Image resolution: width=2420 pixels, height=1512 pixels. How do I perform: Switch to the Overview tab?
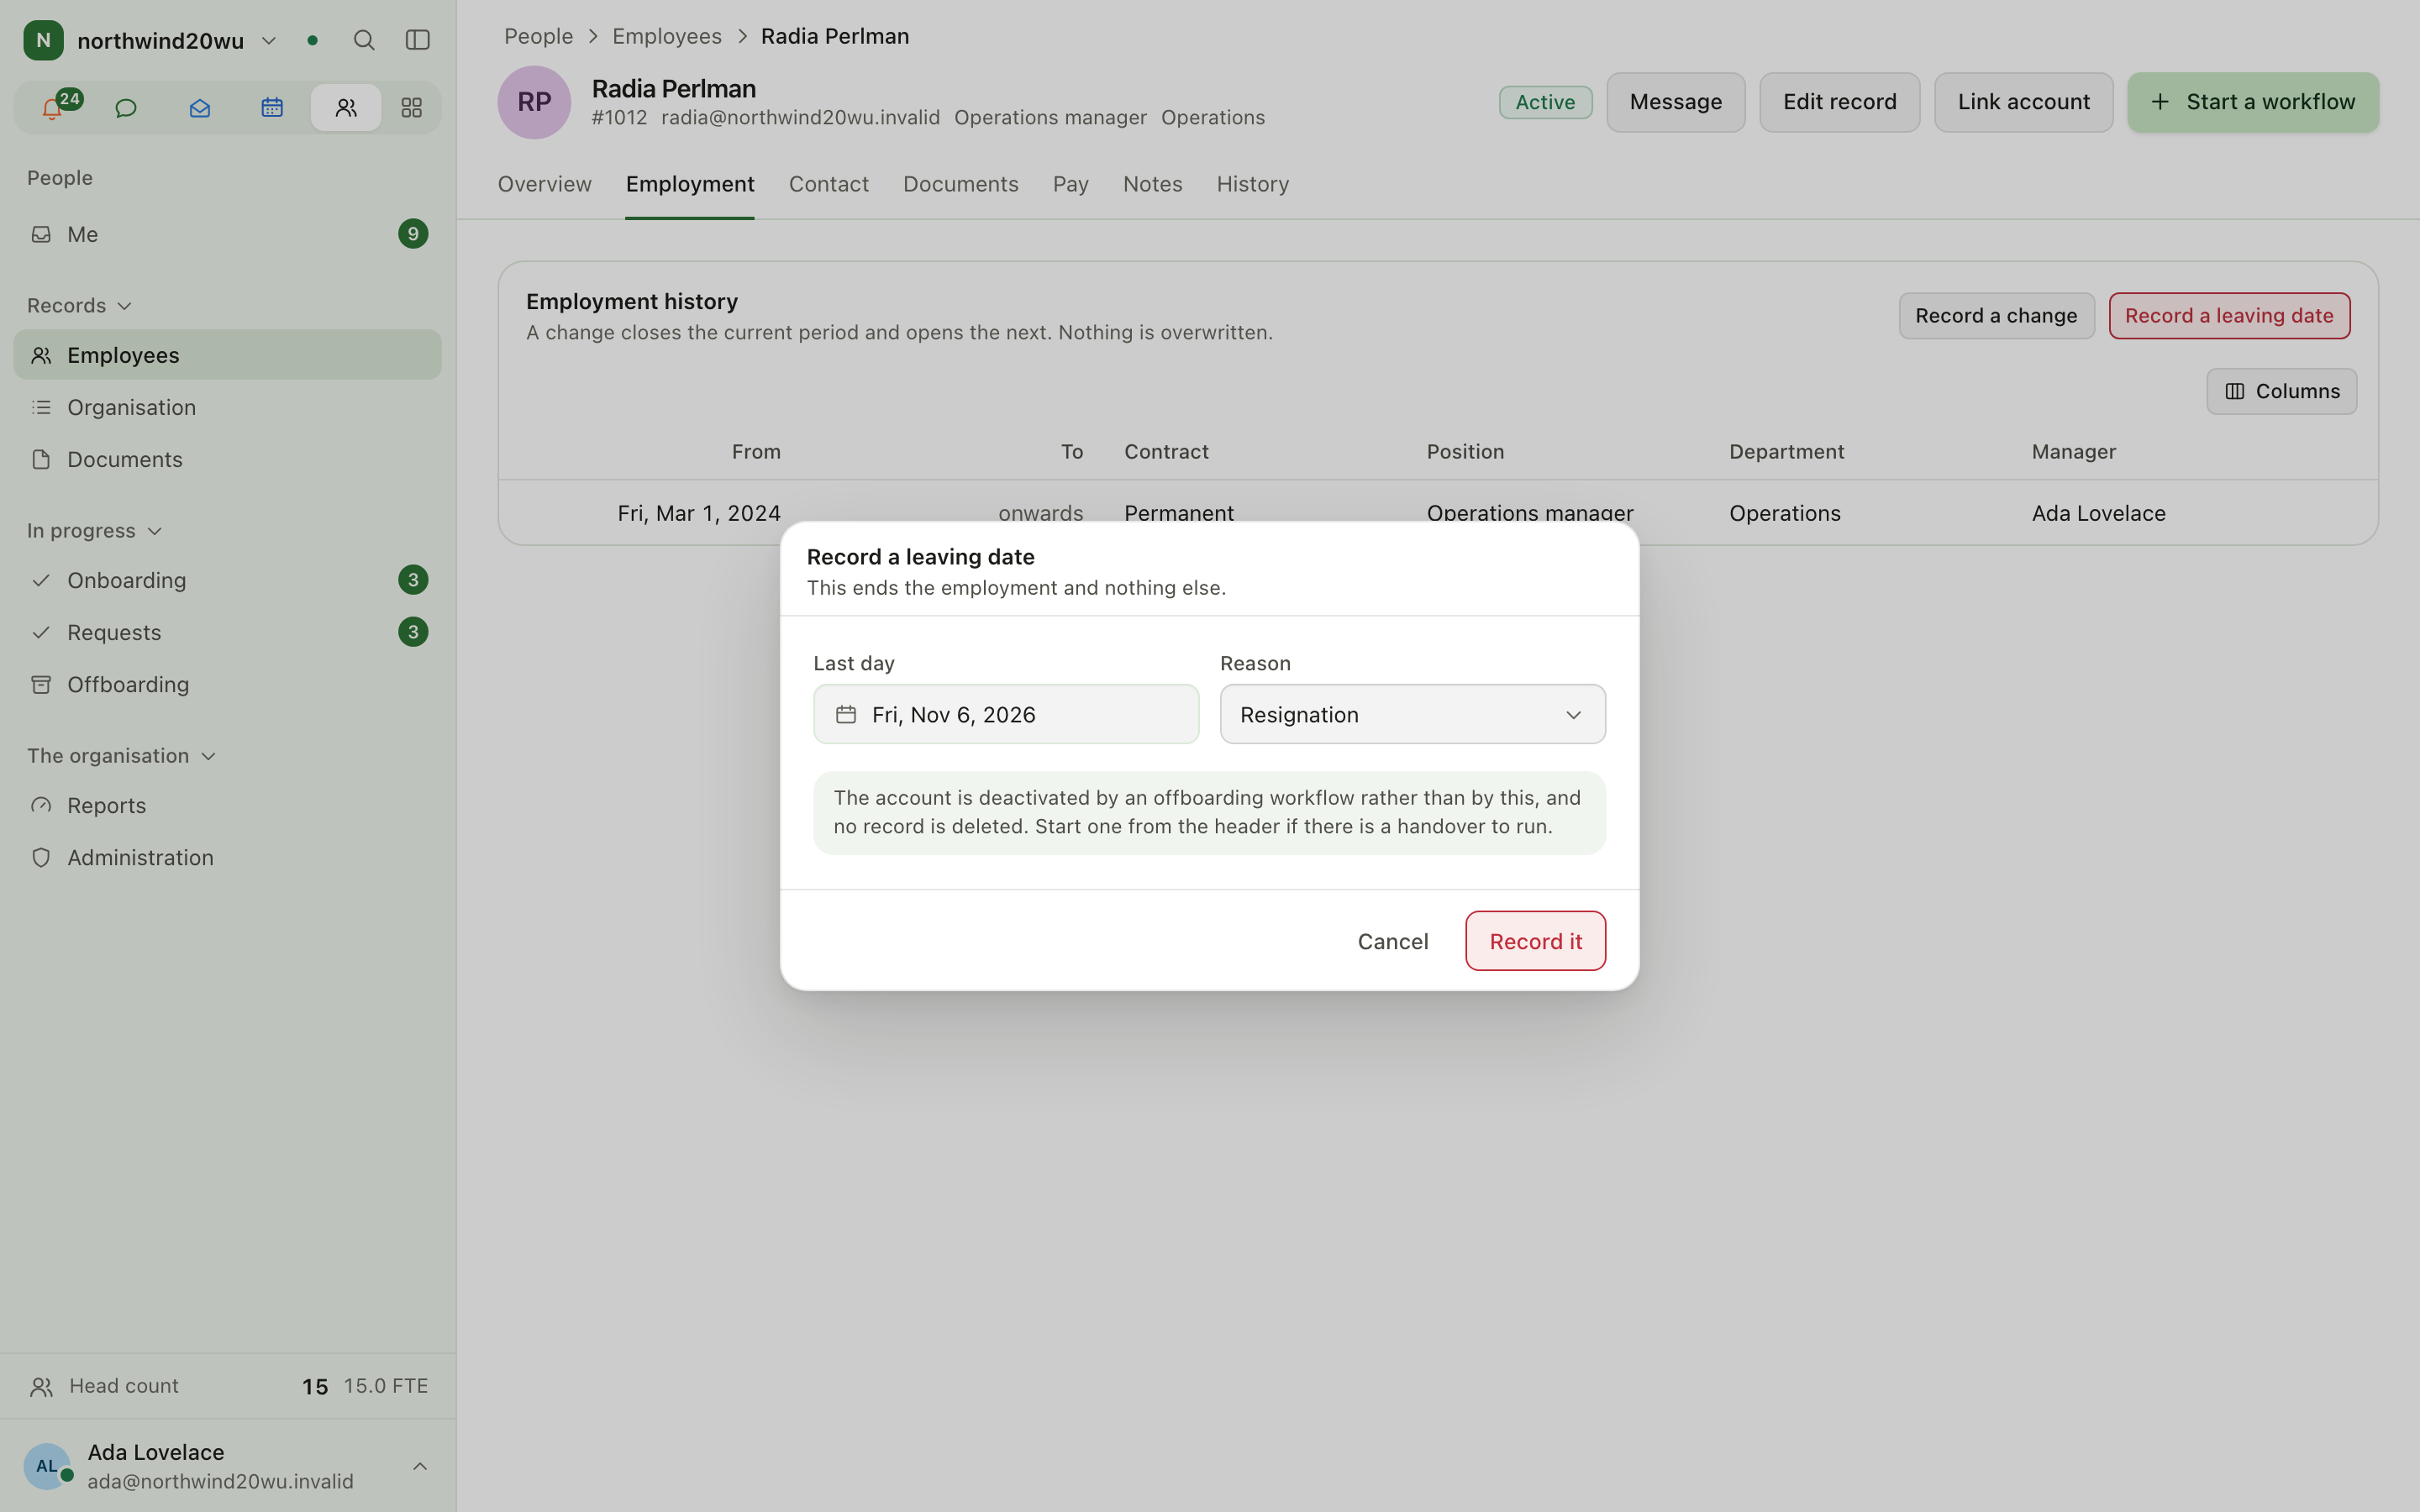(x=545, y=184)
